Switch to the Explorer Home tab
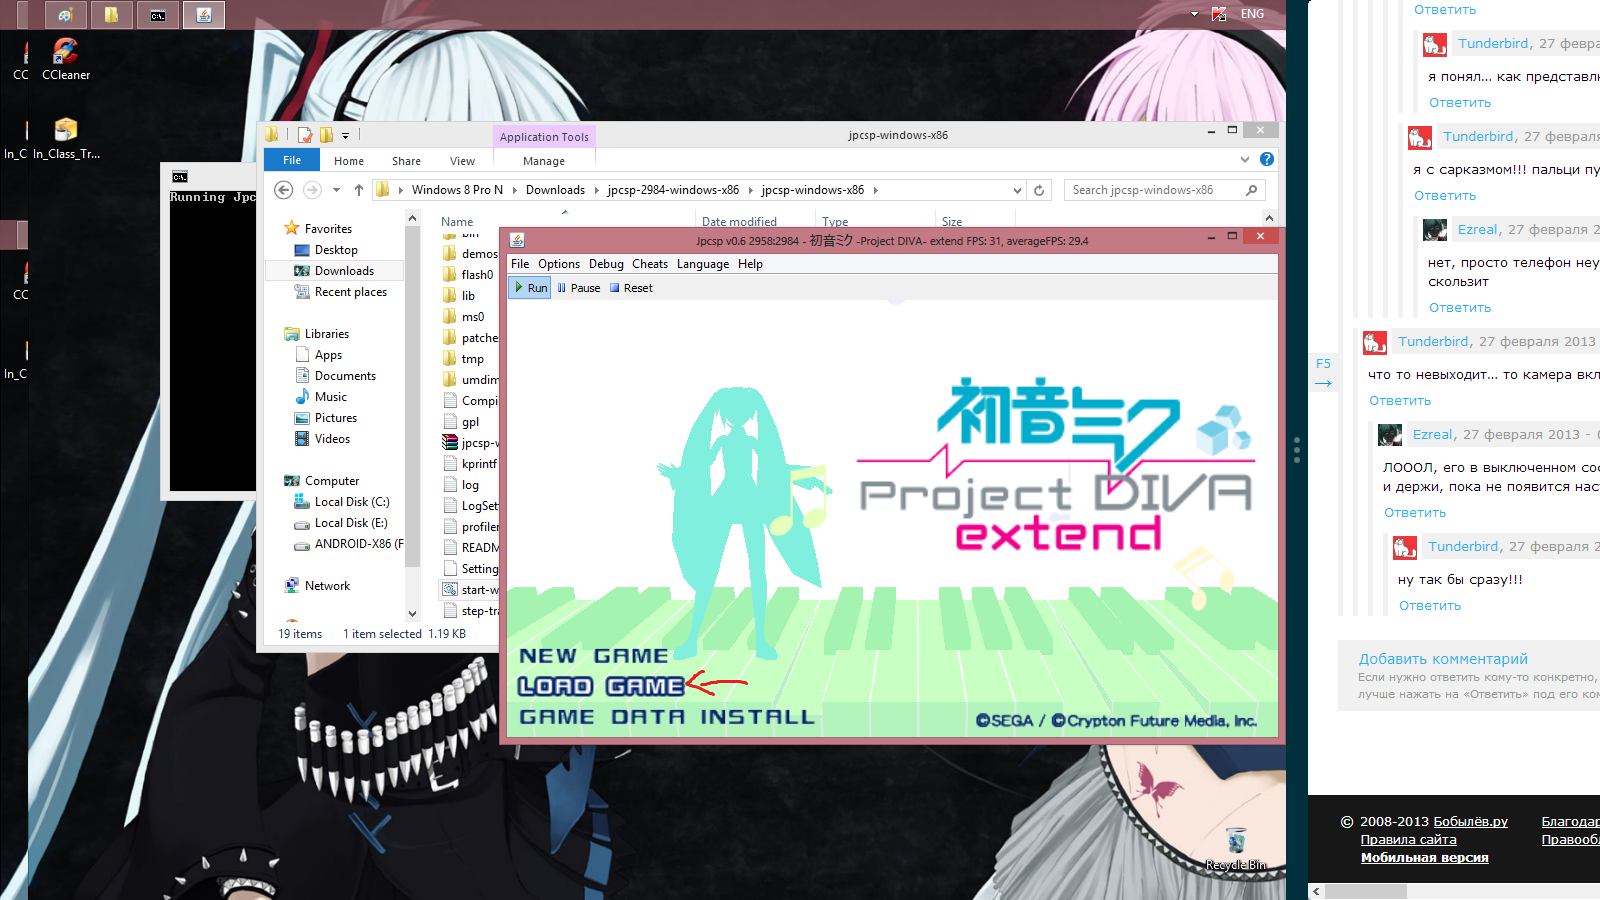Viewport: 1600px width, 900px height. click(x=349, y=161)
